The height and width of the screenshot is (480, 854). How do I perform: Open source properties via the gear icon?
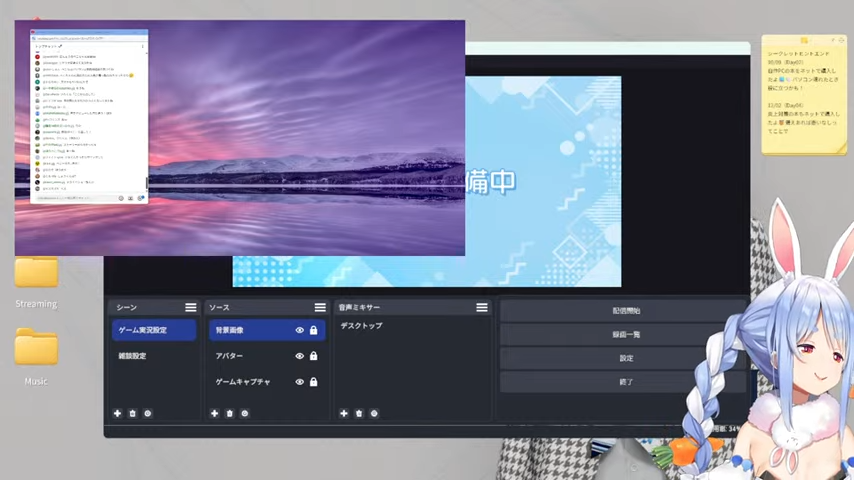tap(245, 414)
